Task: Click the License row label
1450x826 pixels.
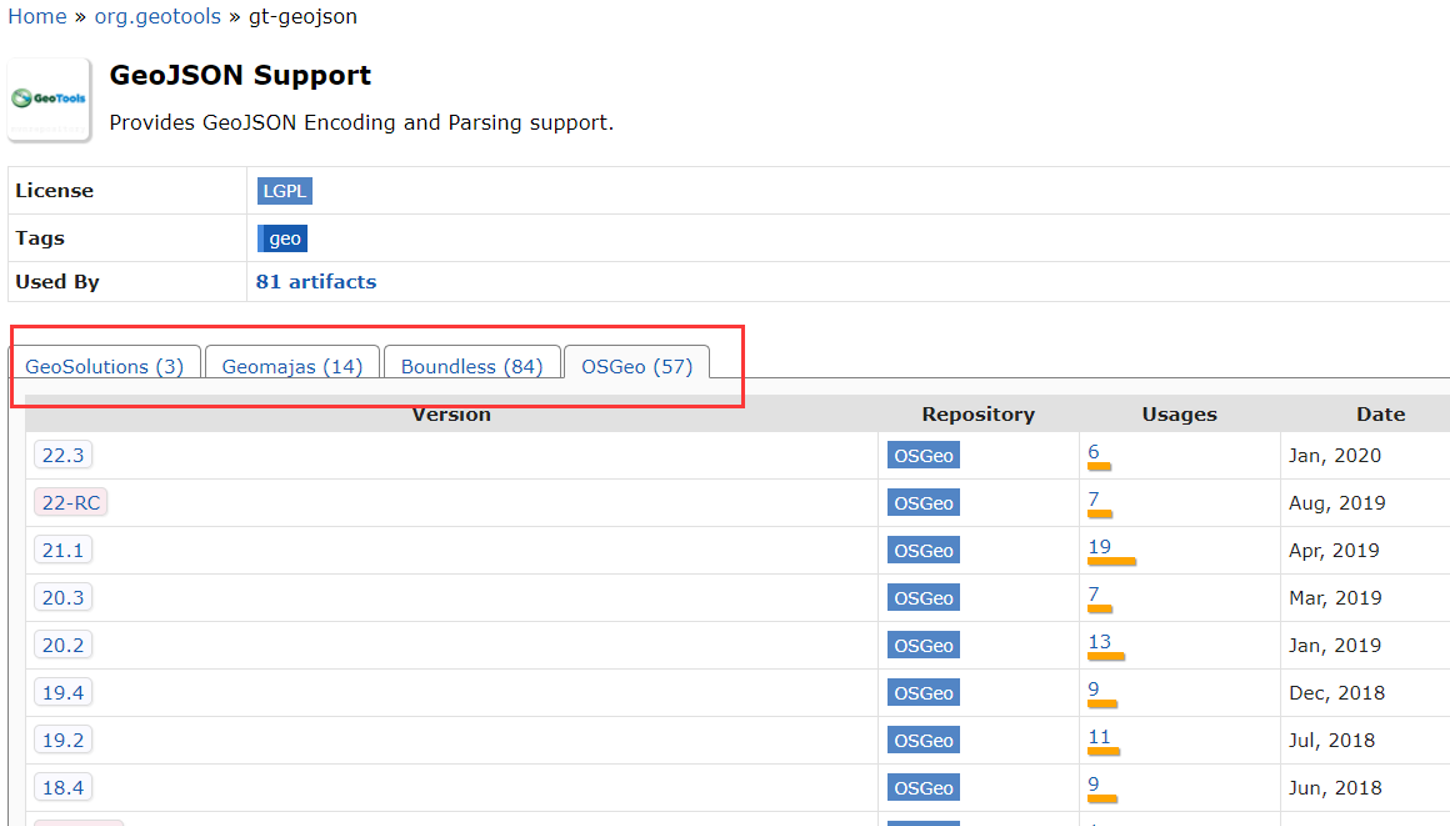Action: [54, 190]
